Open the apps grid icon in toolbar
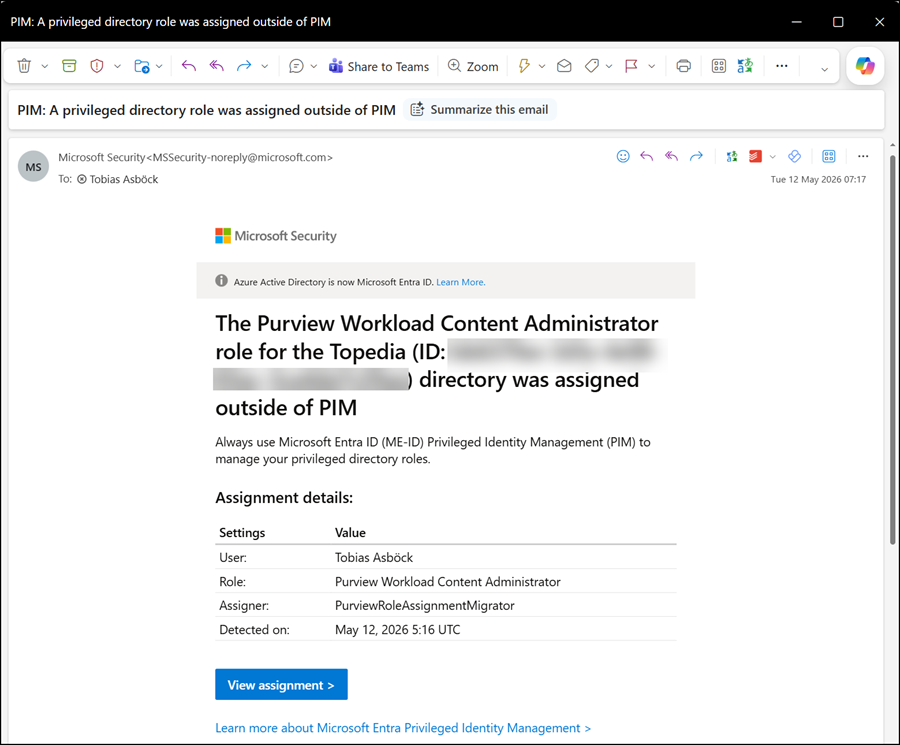The image size is (900, 745). pos(719,66)
